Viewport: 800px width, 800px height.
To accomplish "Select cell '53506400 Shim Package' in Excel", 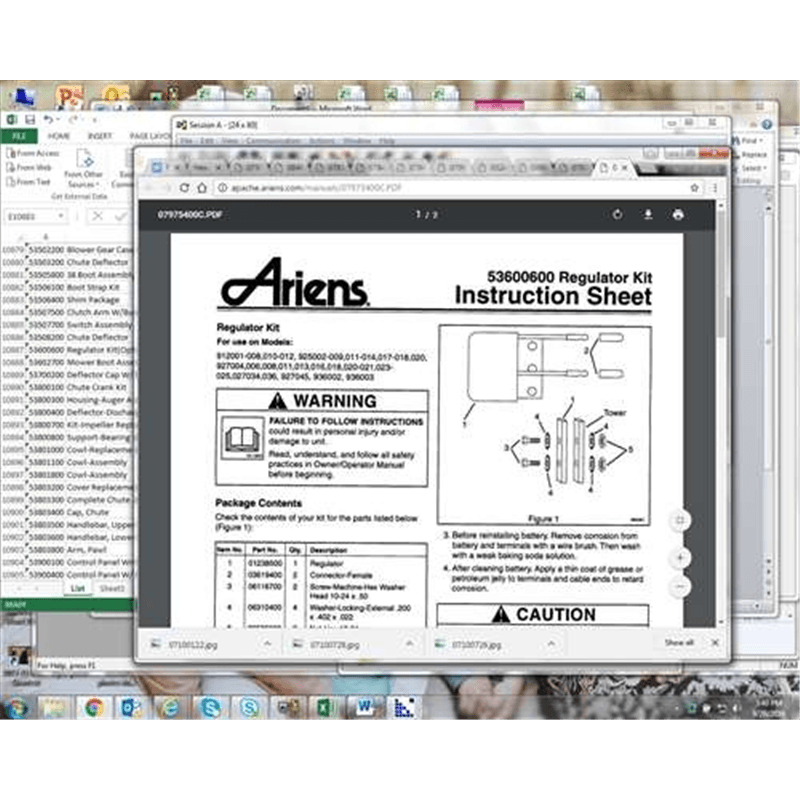I will click(x=74, y=299).
